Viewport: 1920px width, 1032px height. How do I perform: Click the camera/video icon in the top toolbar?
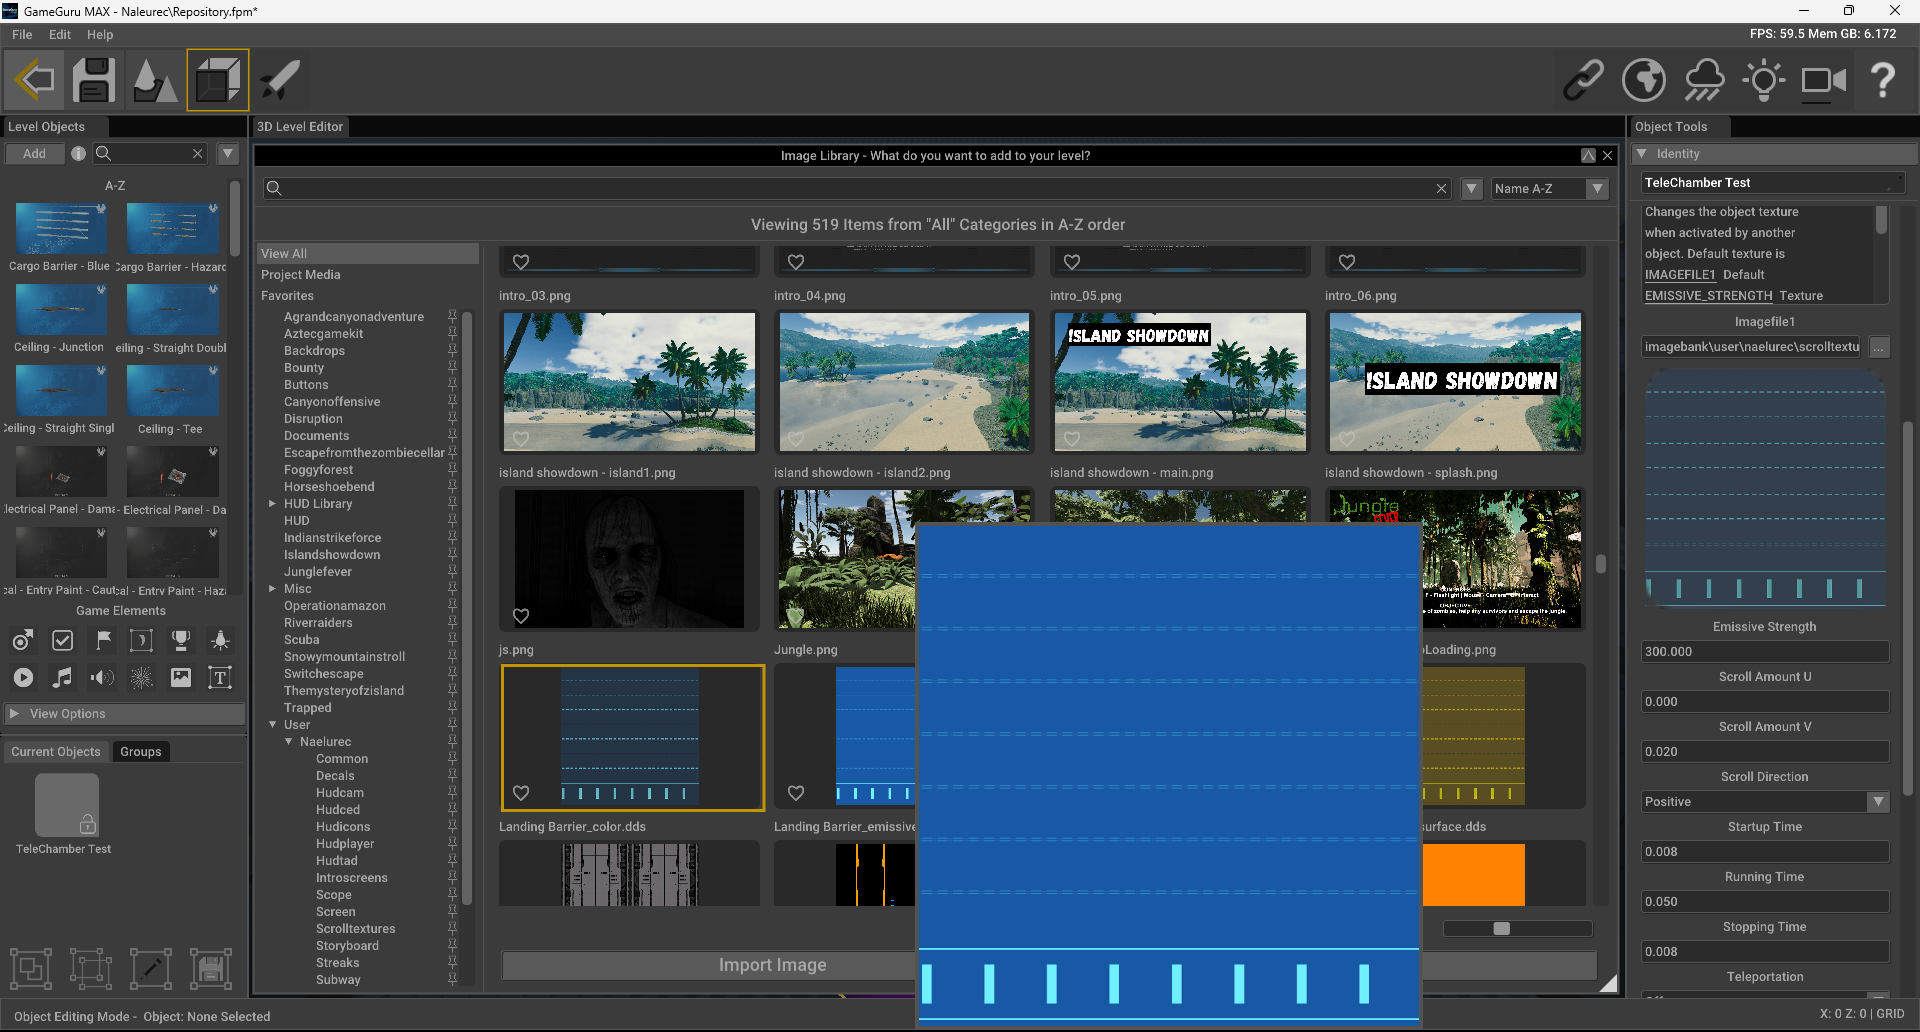(1823, 80)
